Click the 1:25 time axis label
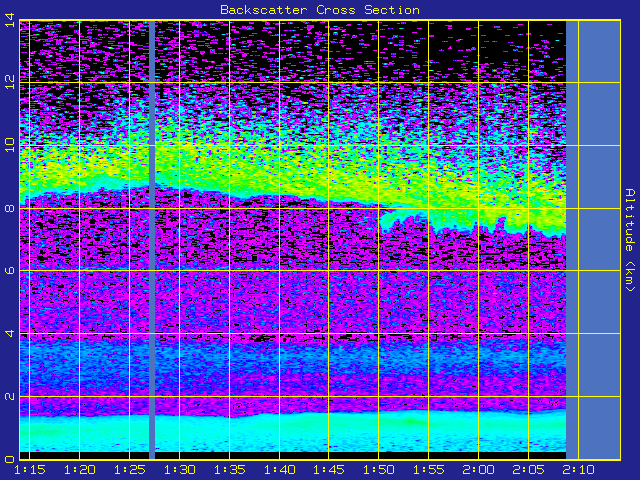Screen dimensions: 640x480 (x=129, y=469)
